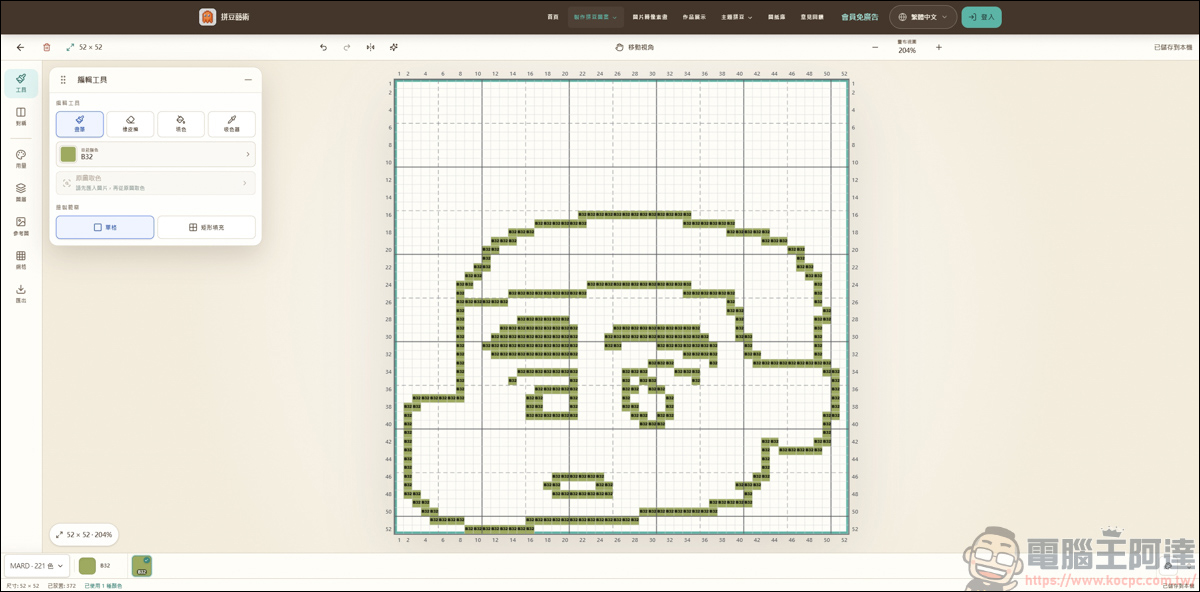
Task: Choose rectangle fill drawing mode
Action: pyautogui.click(x=206, y=227)
